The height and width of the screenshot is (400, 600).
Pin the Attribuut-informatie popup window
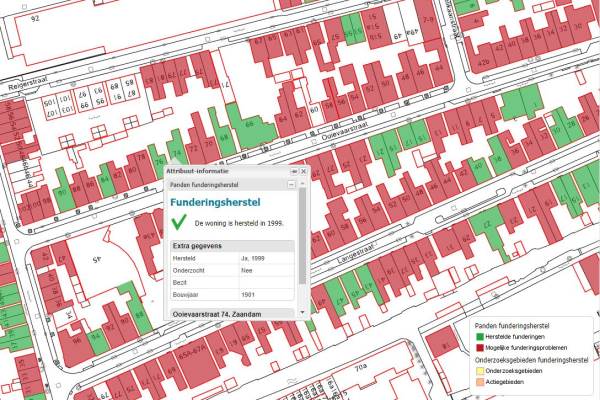(x=293, y=172)
